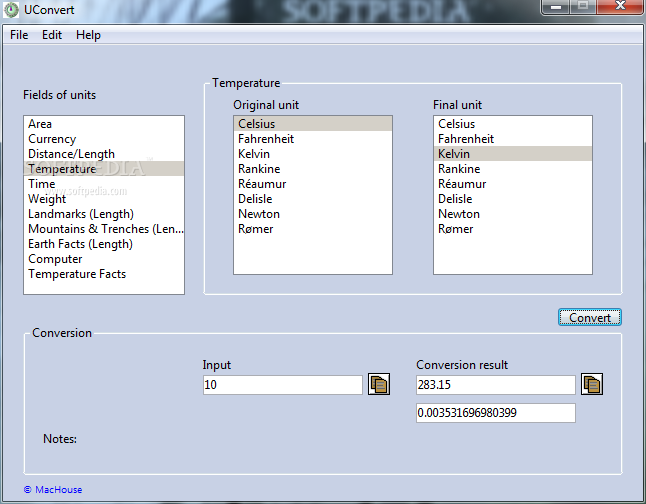Copy the Conversion result with its copy icon
646x504 pixels.
click(x=592, y=384)
